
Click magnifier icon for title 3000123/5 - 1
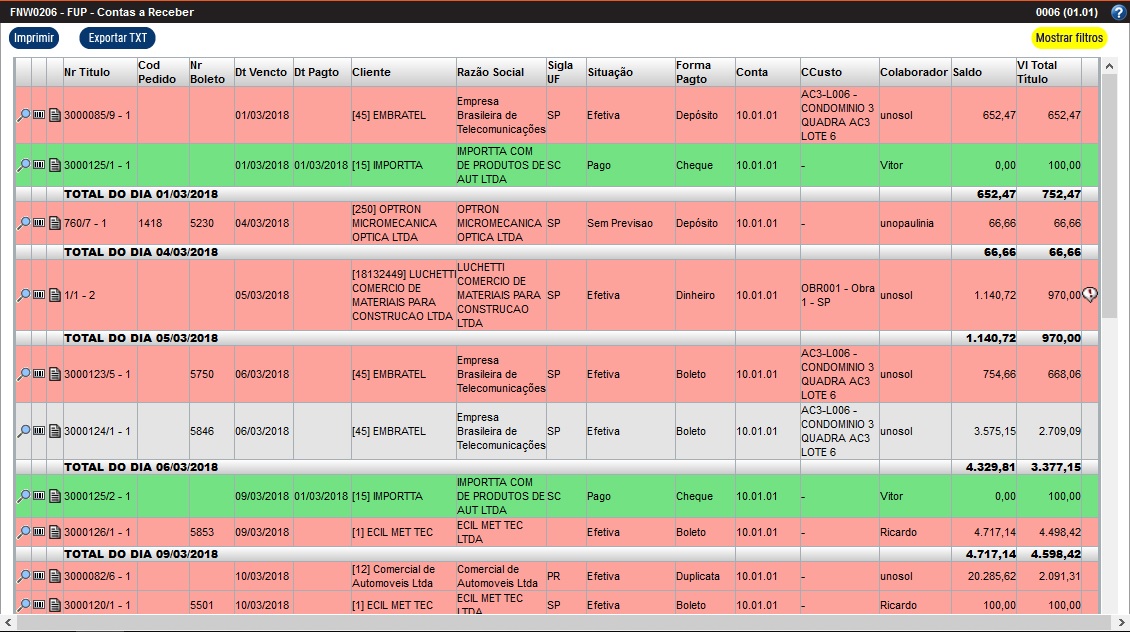[24, 374]
